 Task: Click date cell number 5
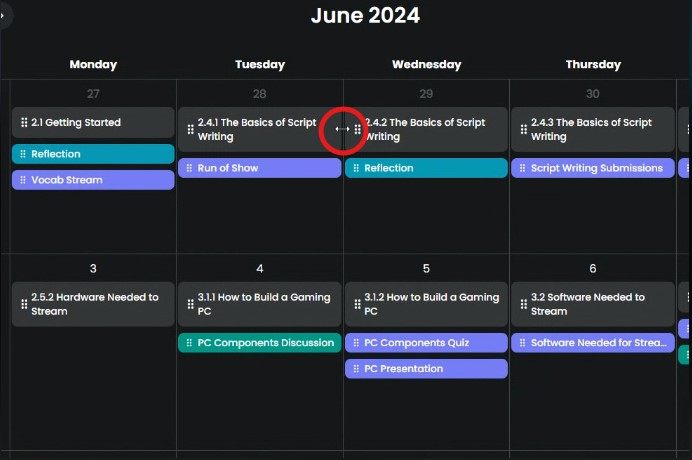point(426,268)
